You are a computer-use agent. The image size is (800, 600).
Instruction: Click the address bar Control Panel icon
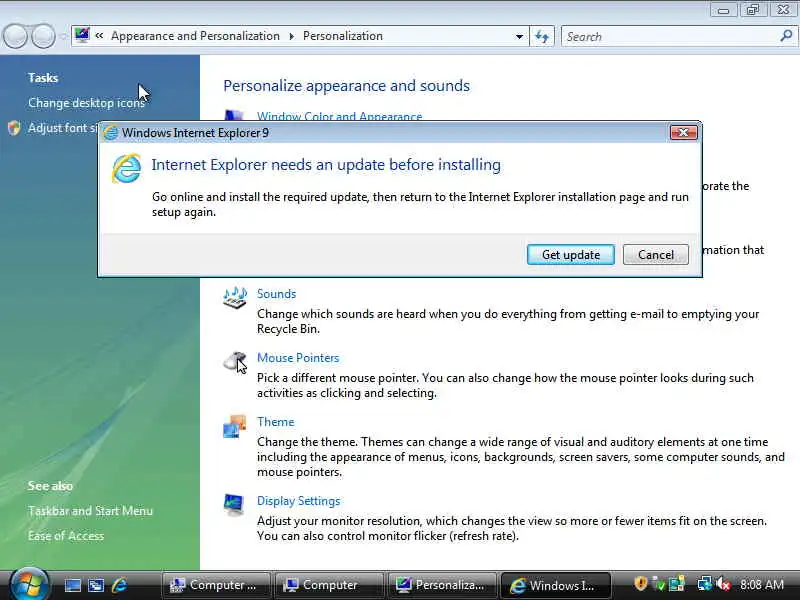pos(82,35)
